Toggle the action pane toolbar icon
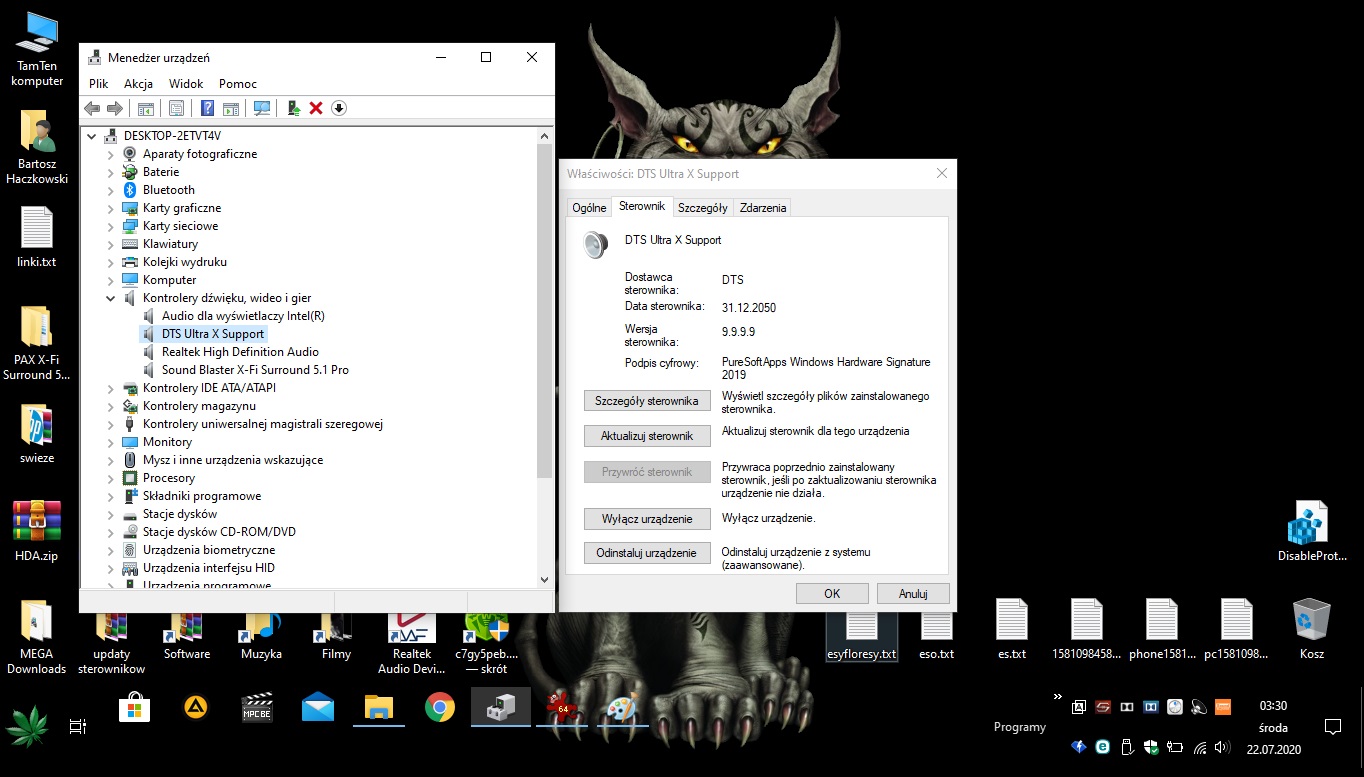 pyautogui.click(x=231, y=108)
